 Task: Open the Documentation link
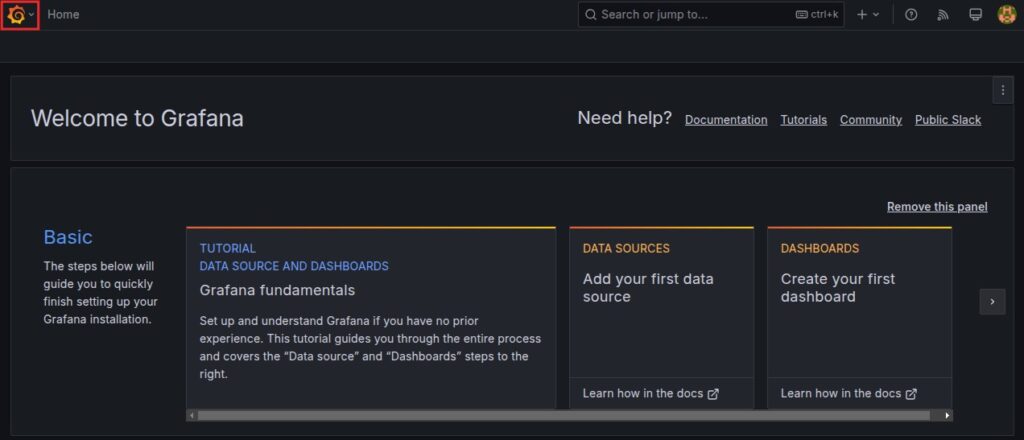(726, 120)
